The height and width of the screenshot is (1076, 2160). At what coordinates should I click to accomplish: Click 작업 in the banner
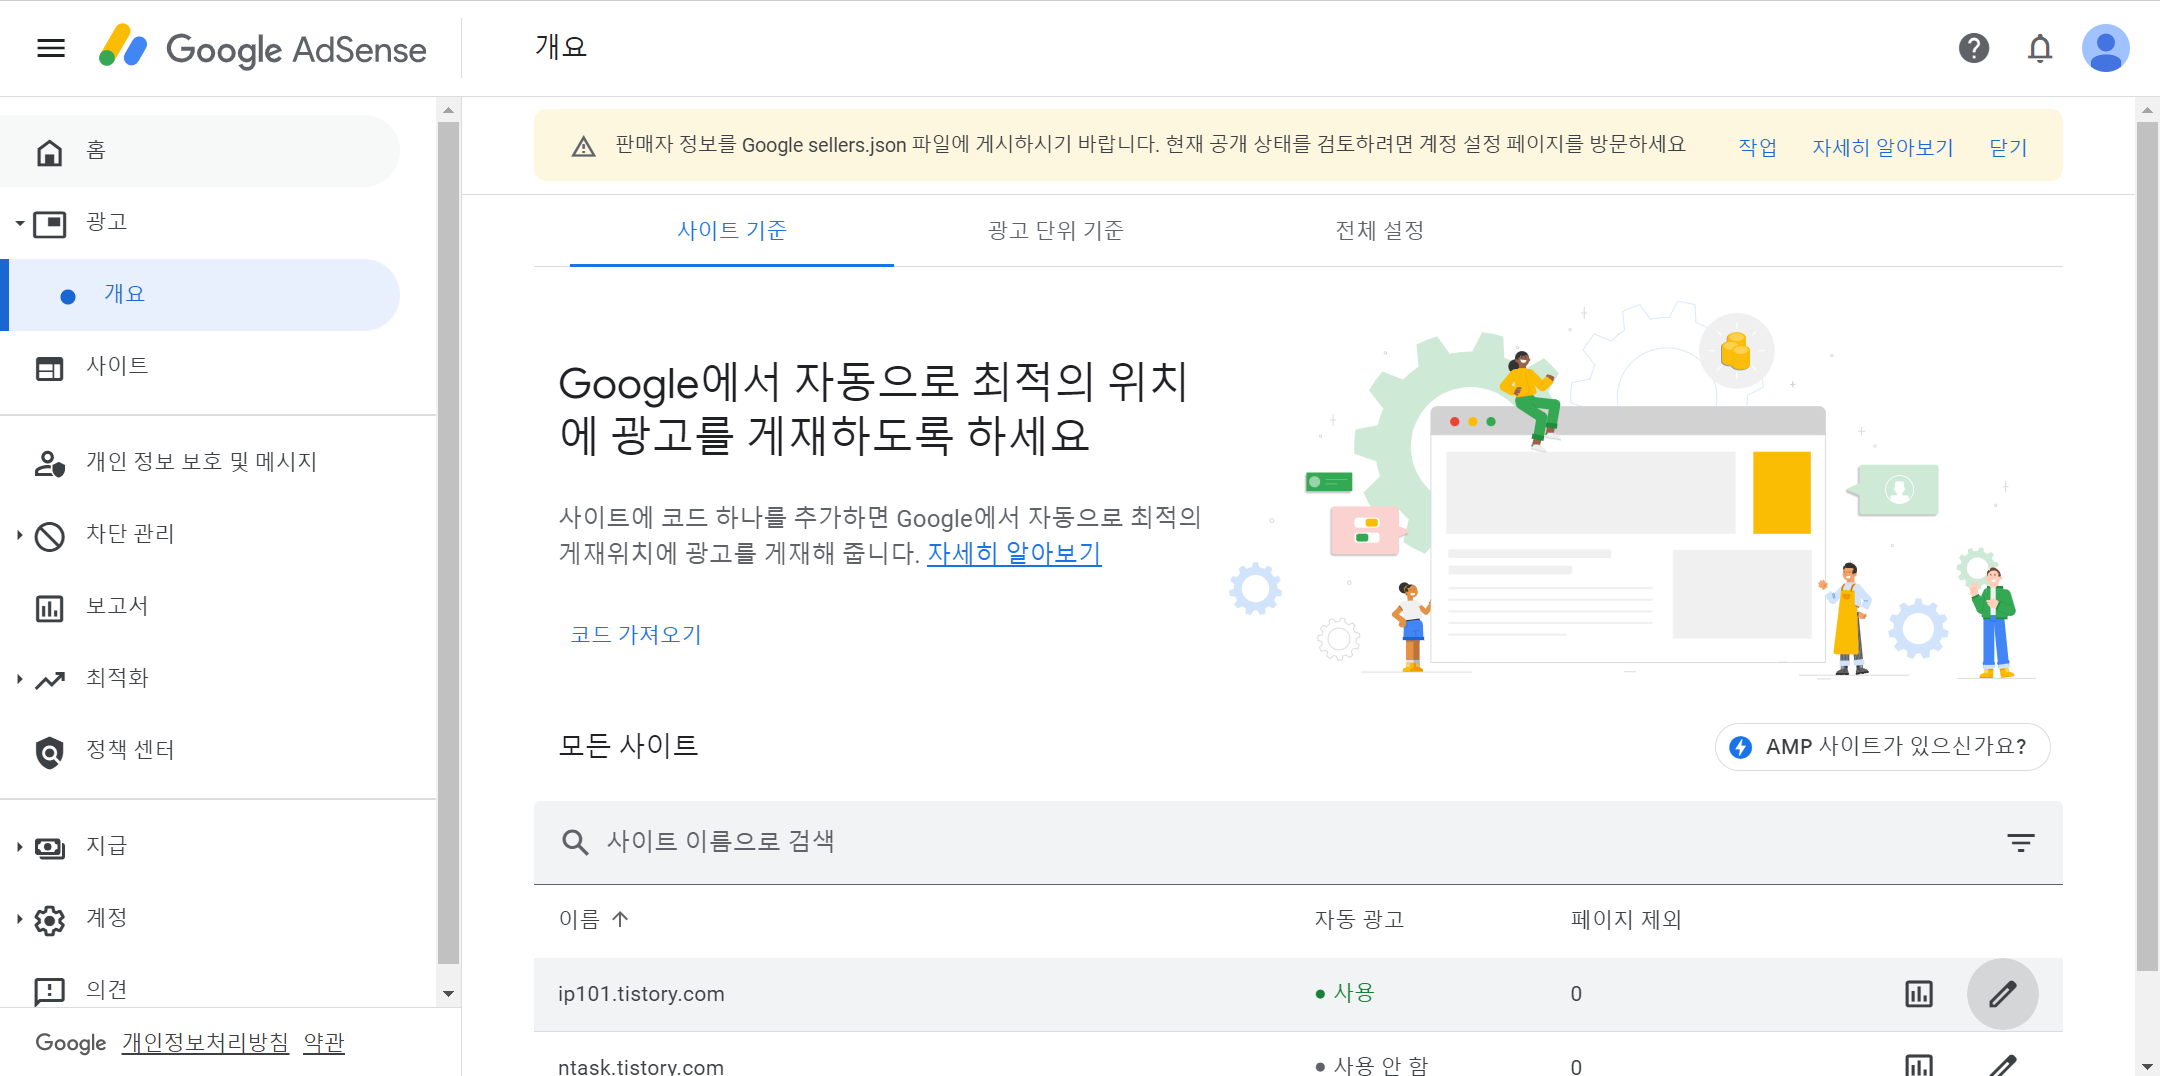point(1757,147)
